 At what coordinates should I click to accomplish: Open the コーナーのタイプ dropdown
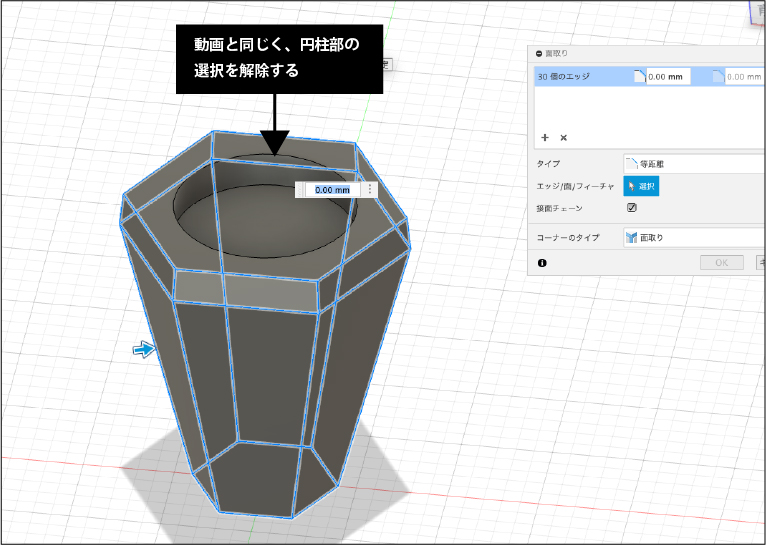pos(692,238)
